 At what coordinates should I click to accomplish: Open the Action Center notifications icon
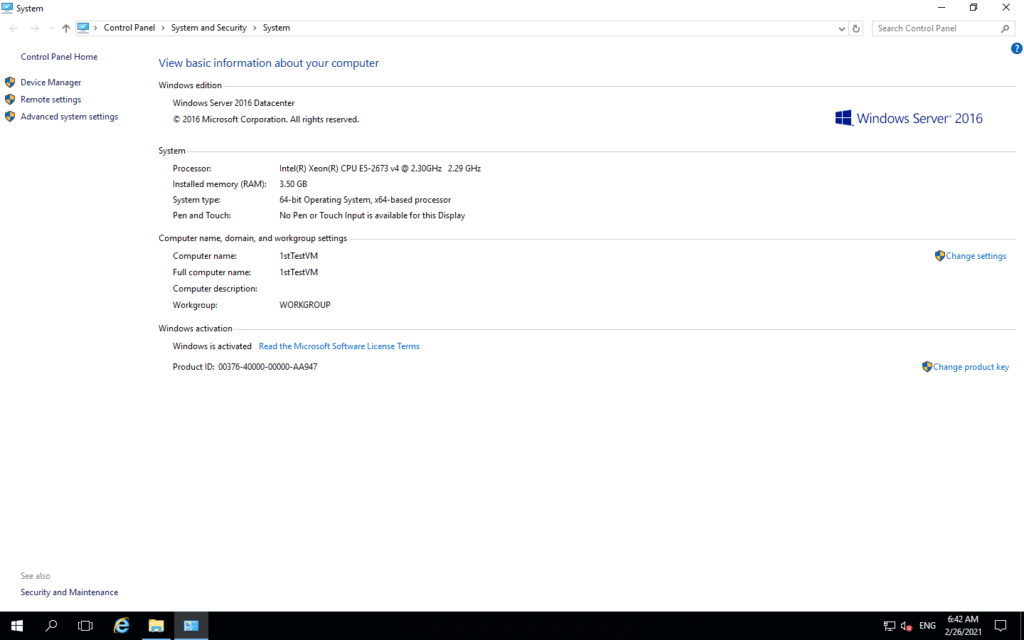coord(1000,626)
